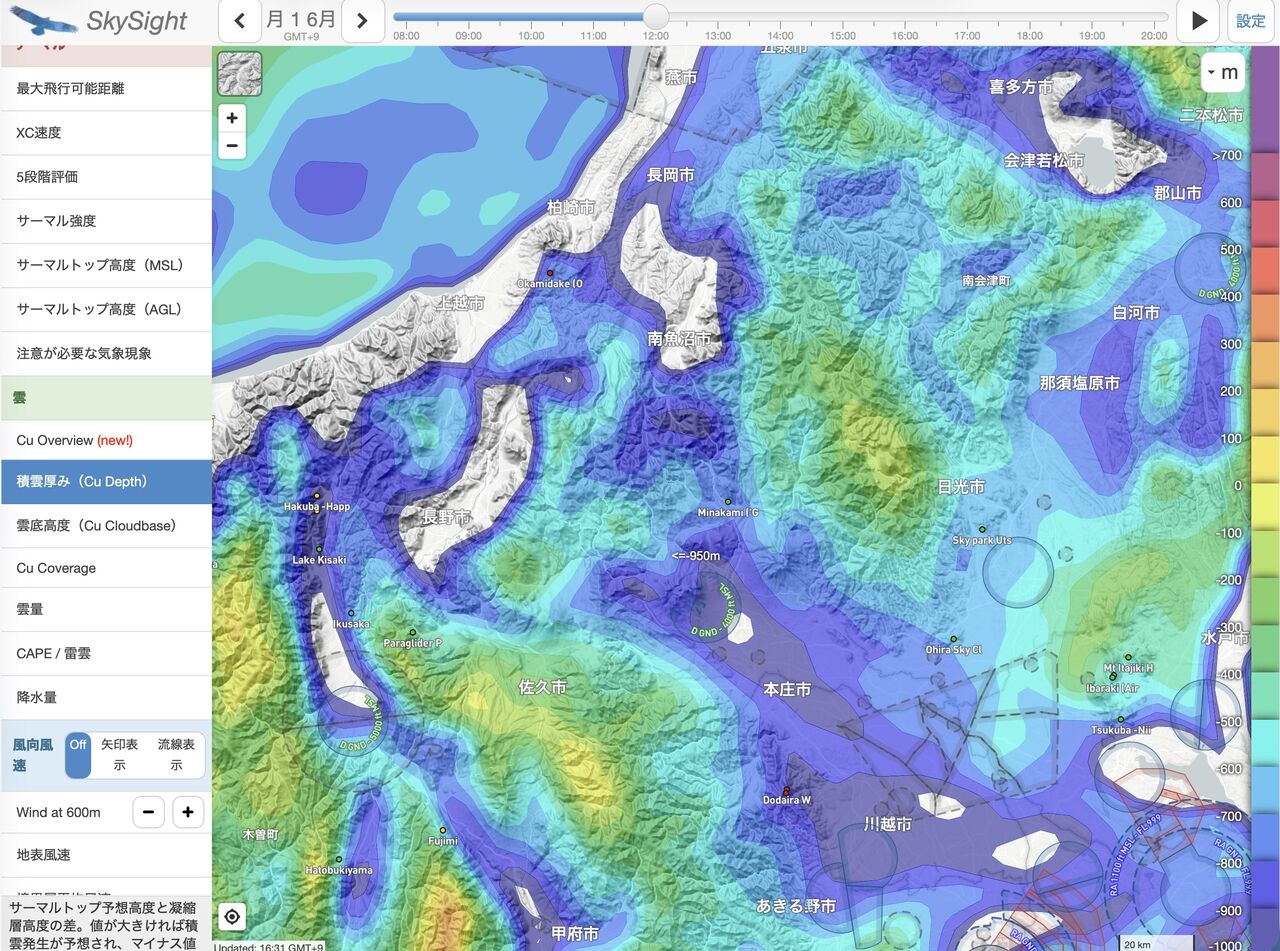The image size is (1280, 951).
Task: Click the Dodaira W site marker
Action: [x=787, y=791]
